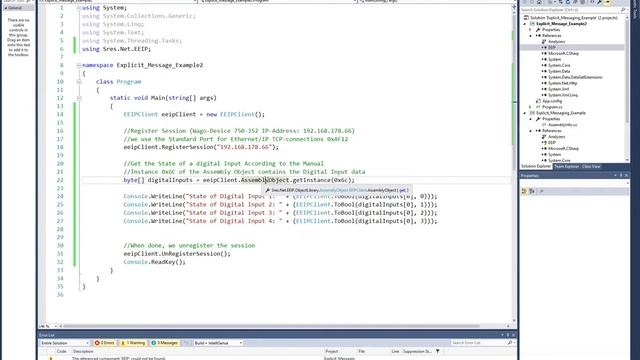
Task: Collapse the static void Main code block
Action: click(x=79, y=98)
